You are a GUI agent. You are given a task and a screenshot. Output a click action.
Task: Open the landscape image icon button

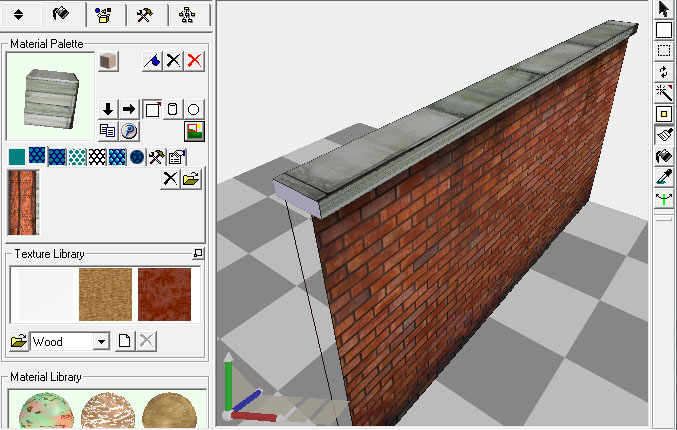point(195,130)
